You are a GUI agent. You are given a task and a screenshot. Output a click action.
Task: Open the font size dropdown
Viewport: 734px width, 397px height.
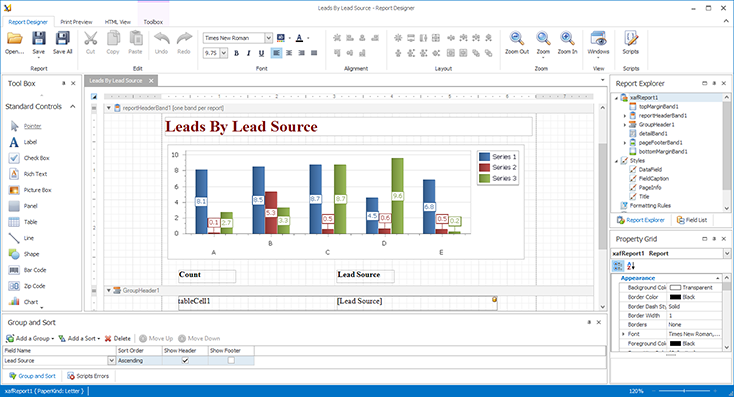click(x=224, y=53)
